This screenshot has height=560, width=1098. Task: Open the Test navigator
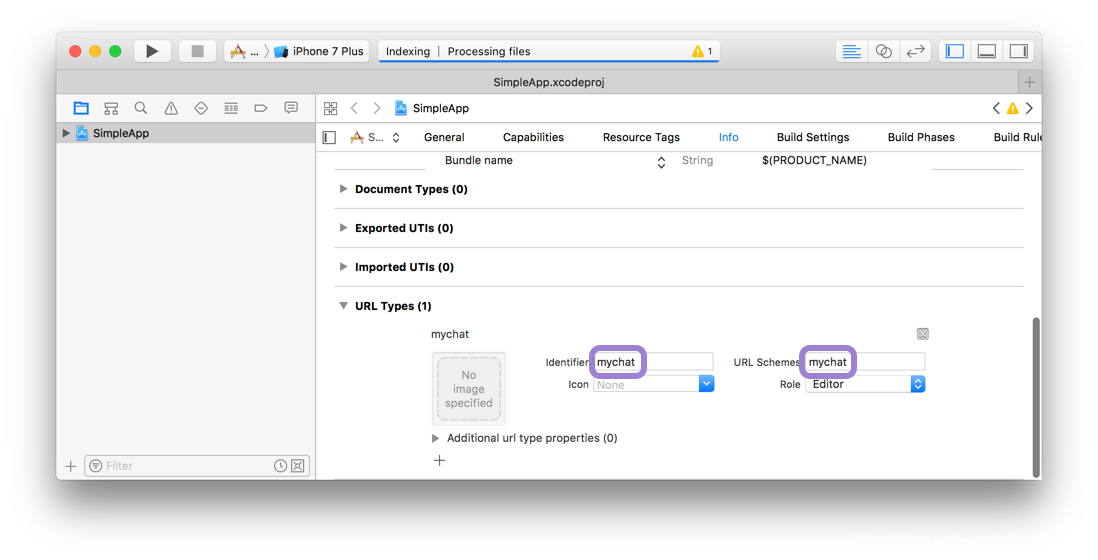coord(201,108)
